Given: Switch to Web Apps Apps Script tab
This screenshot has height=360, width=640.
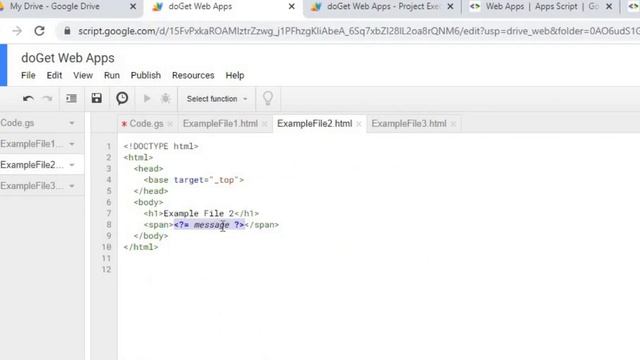Looking at the screenshot, I should click(x=542, y=7).
